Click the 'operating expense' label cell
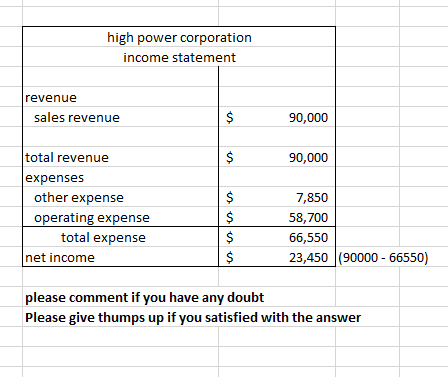The height and width of the screenshot is (377, 448). [121, 217]
